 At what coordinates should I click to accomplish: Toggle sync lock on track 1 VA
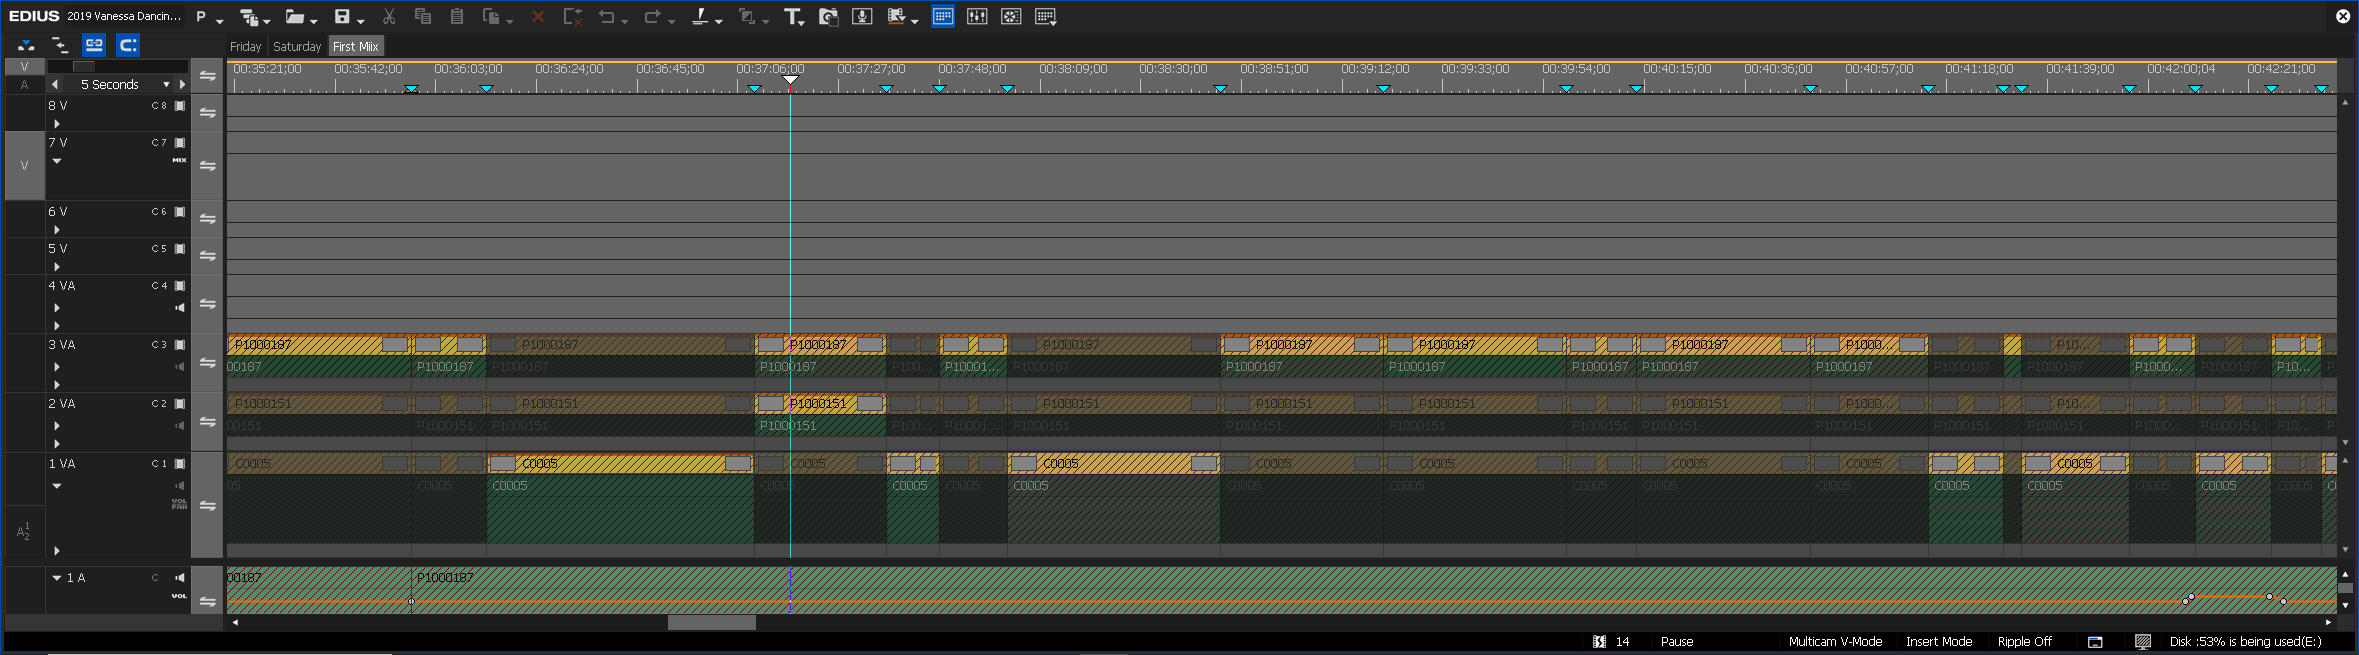pos(207,506)
